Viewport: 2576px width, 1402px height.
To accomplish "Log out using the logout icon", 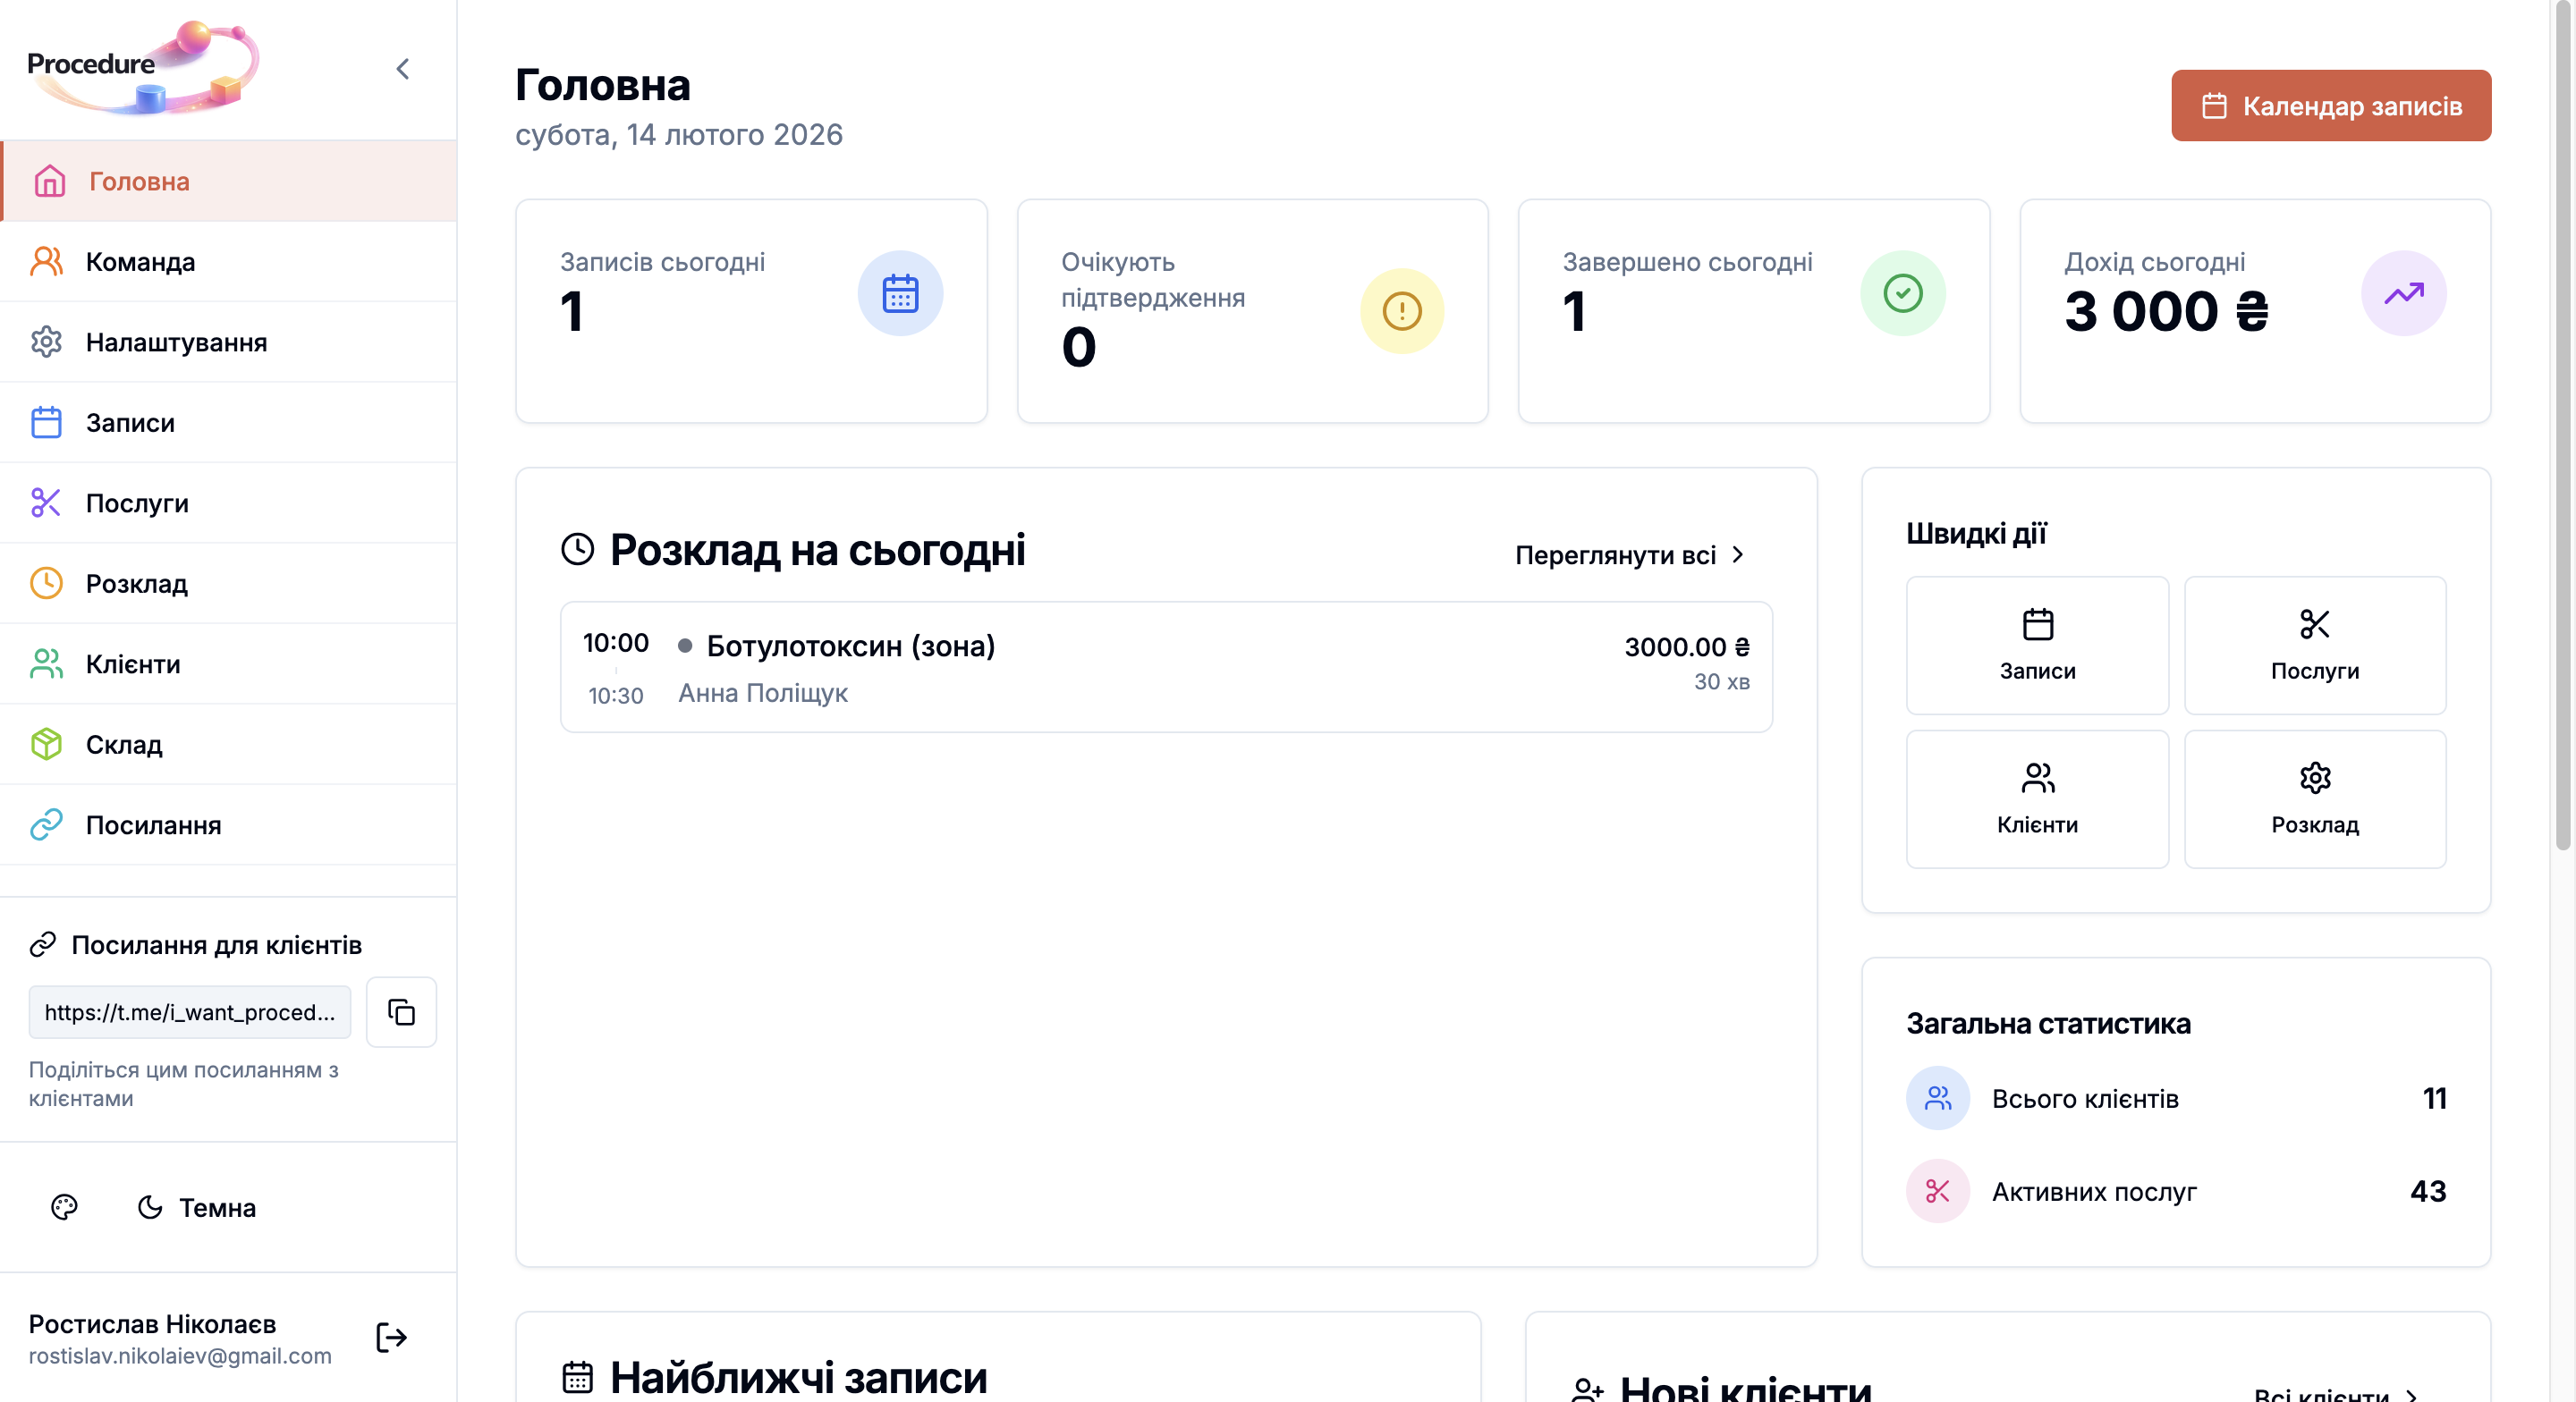I will coord(390,1338).
